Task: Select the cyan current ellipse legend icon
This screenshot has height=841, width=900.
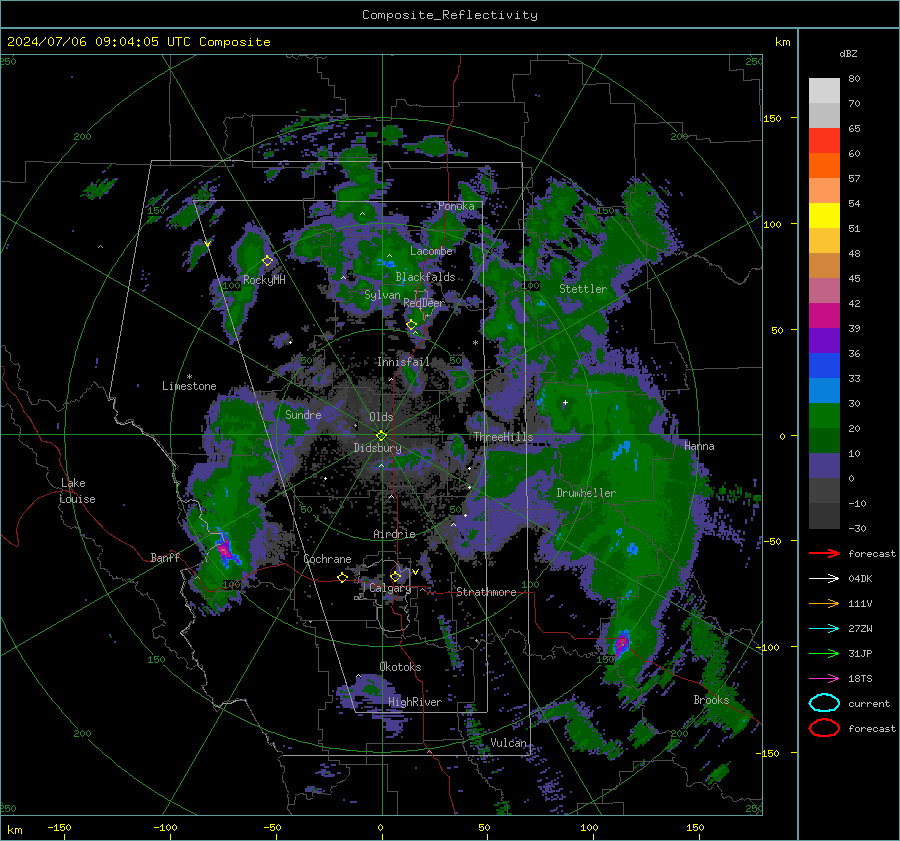Action: tap(824, 703)
